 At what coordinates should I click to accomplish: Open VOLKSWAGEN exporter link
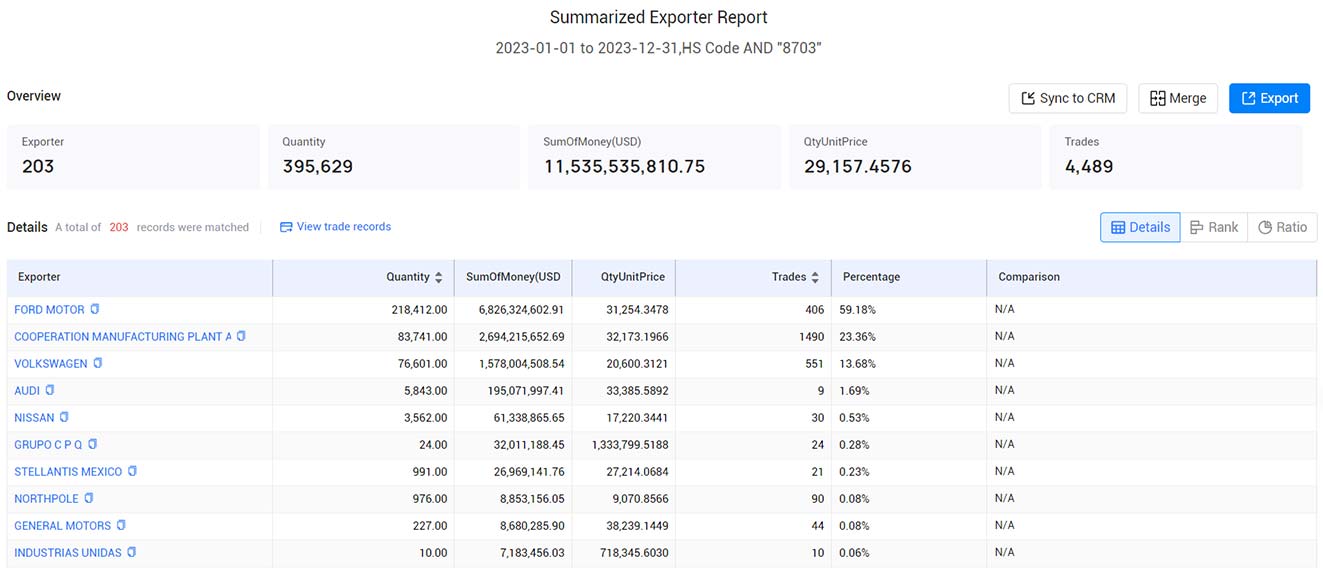click(x=51, y=364)
